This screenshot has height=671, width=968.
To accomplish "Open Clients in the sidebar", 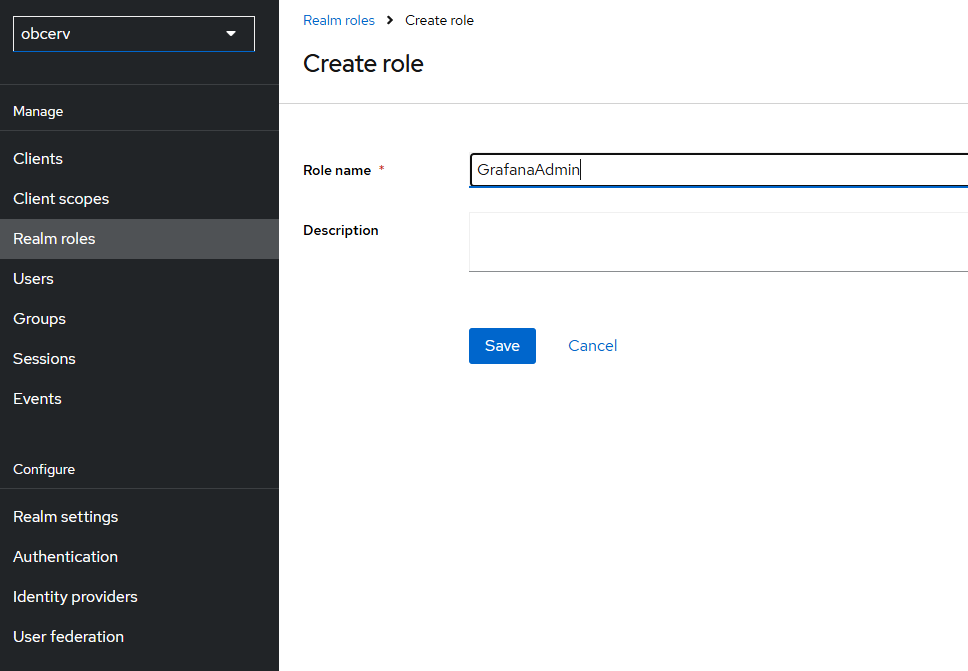I will [38, 159].
